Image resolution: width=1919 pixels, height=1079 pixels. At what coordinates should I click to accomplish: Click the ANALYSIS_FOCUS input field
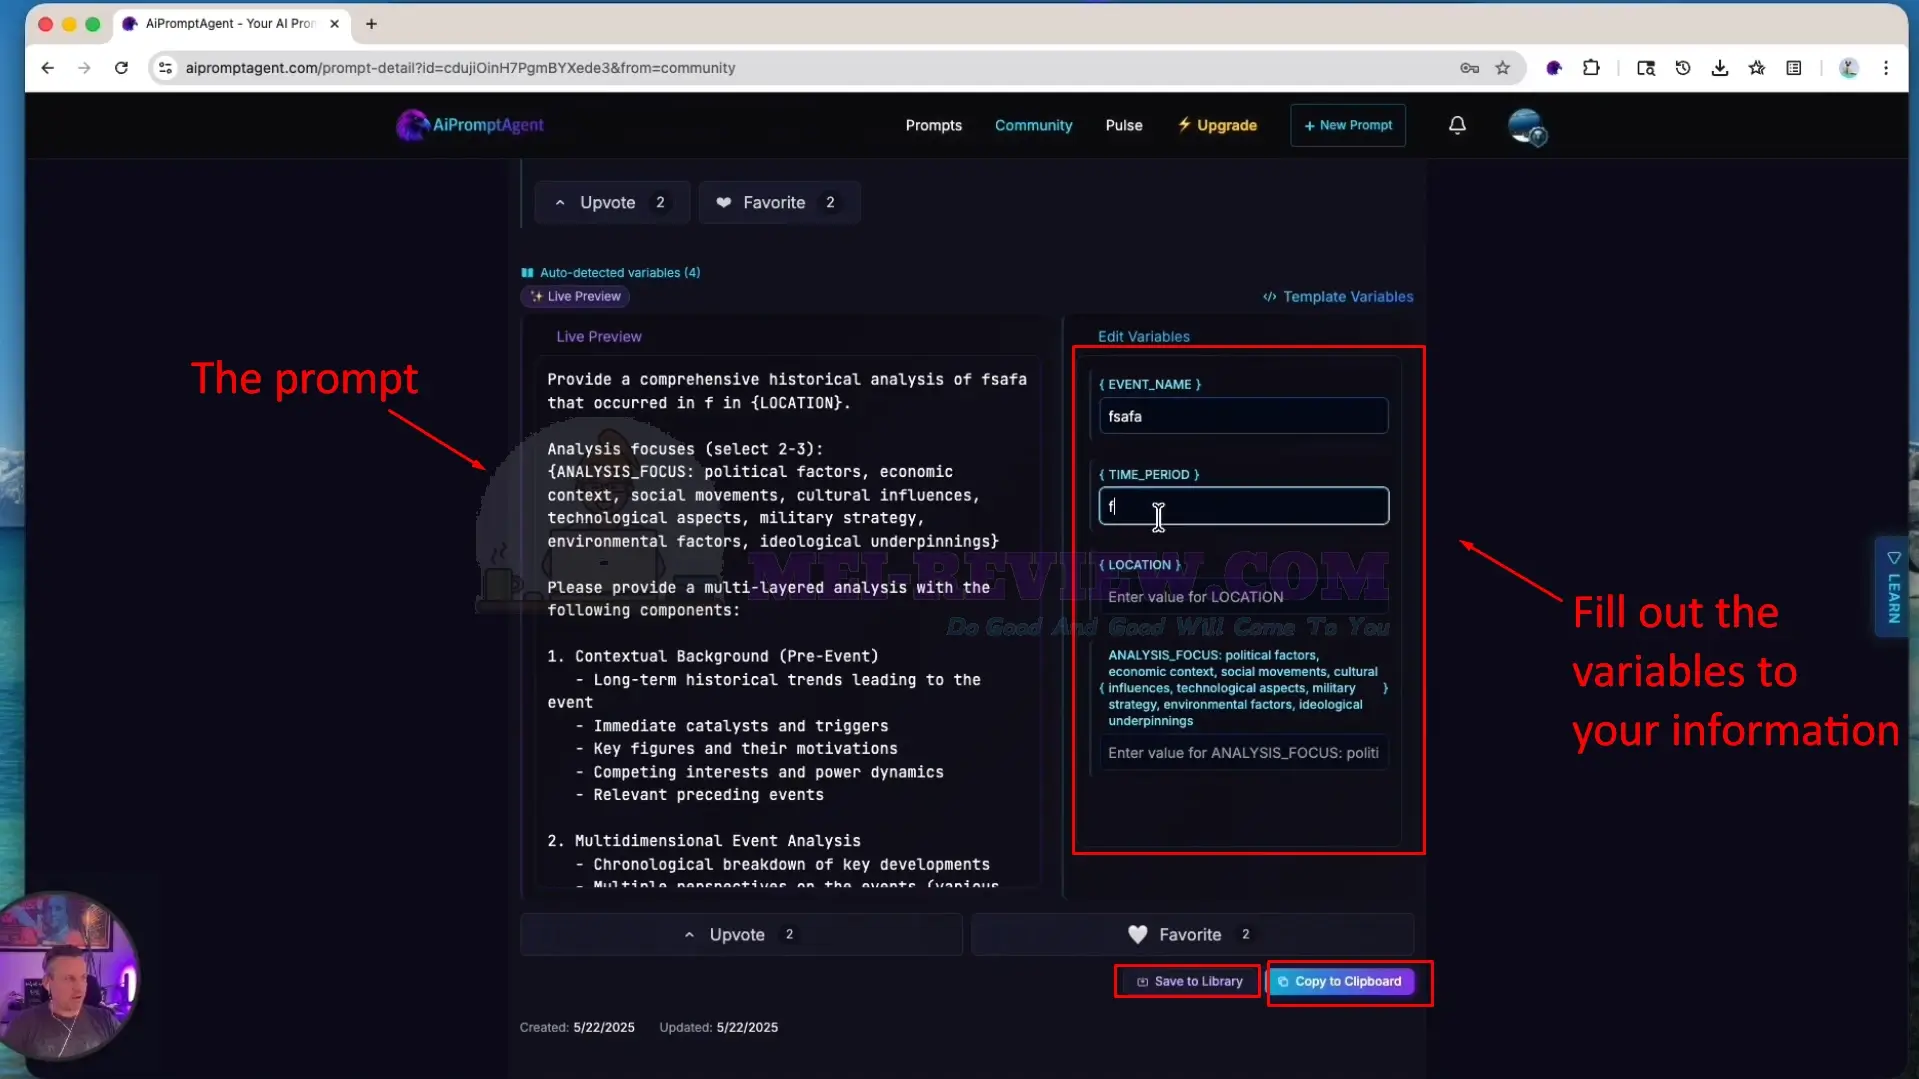(1243, 753)
